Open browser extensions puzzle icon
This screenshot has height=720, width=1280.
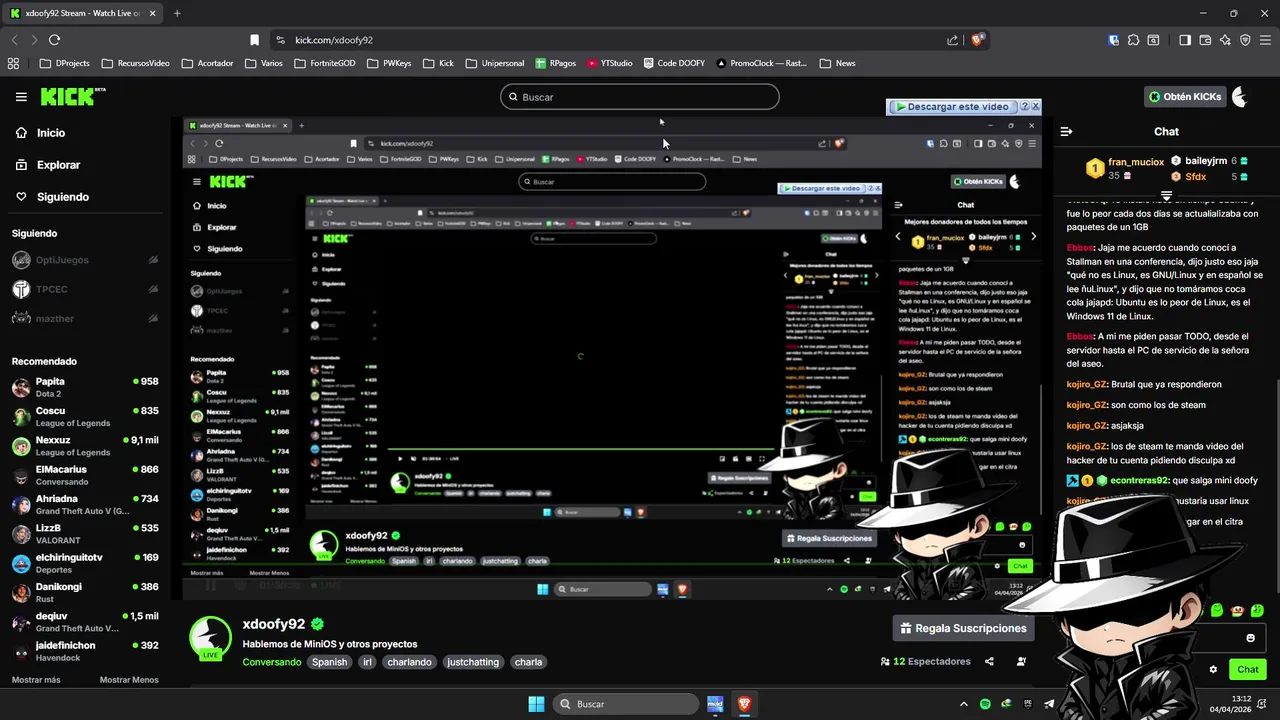(x=1133, y=40)
